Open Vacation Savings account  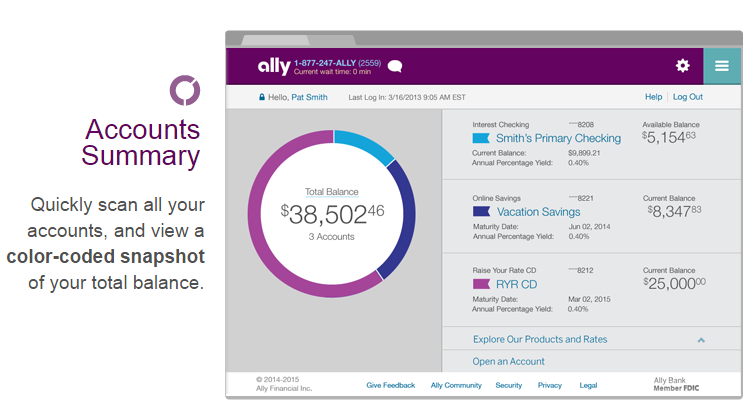point(538,212)
